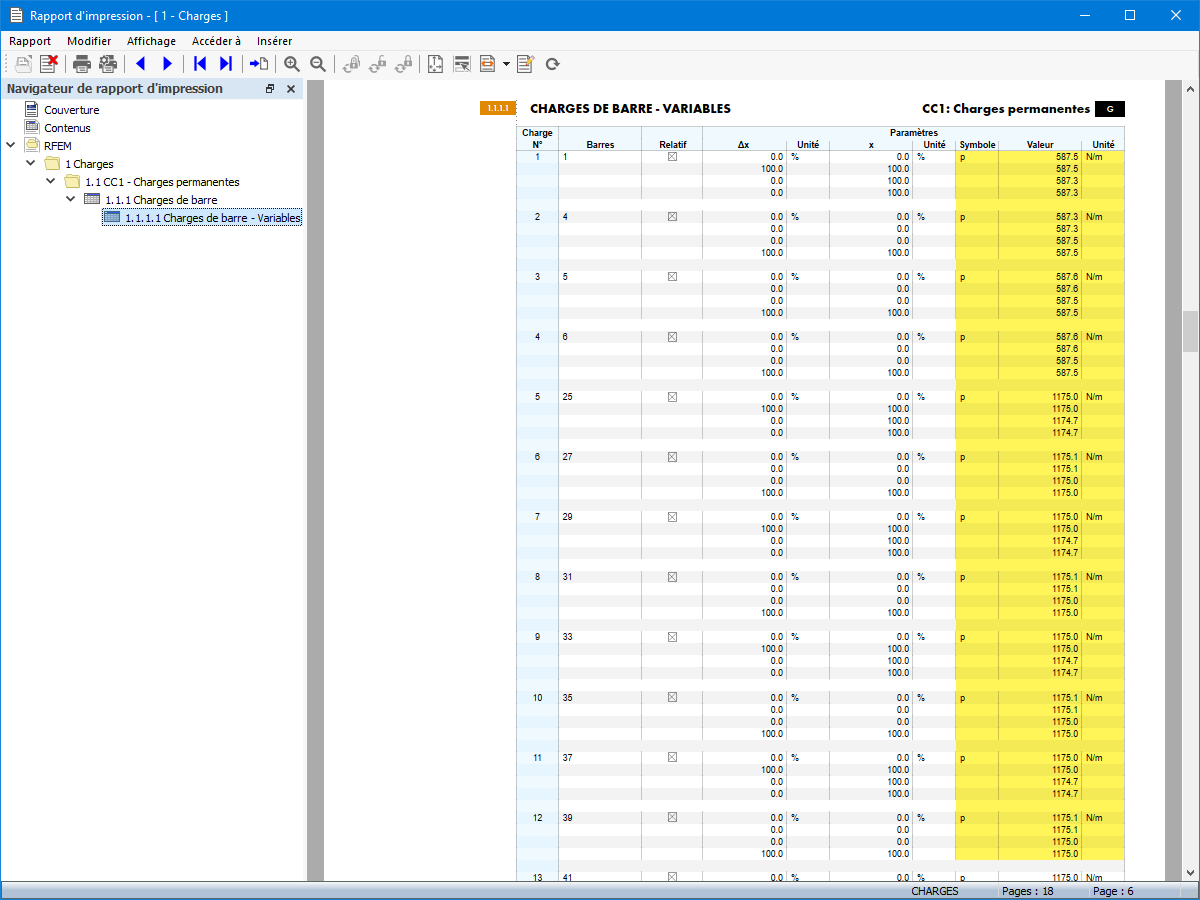
Task: Click the Relatif checkbox for barre 29
Action: [672, 517]
